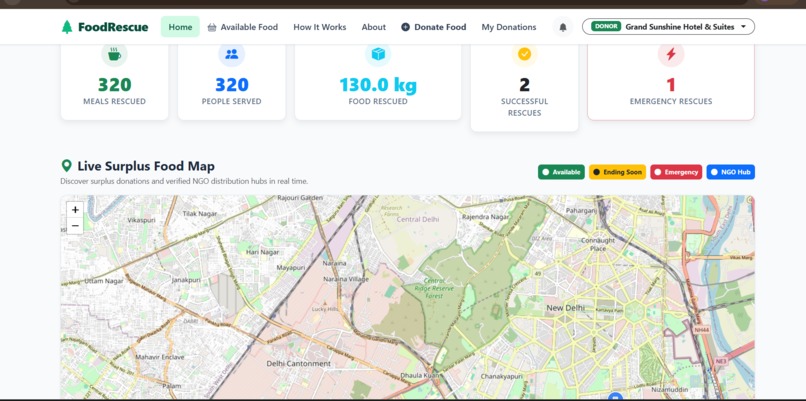
Task: Click the basket icon next to Available Food
Action: click(x=212, y=27)
